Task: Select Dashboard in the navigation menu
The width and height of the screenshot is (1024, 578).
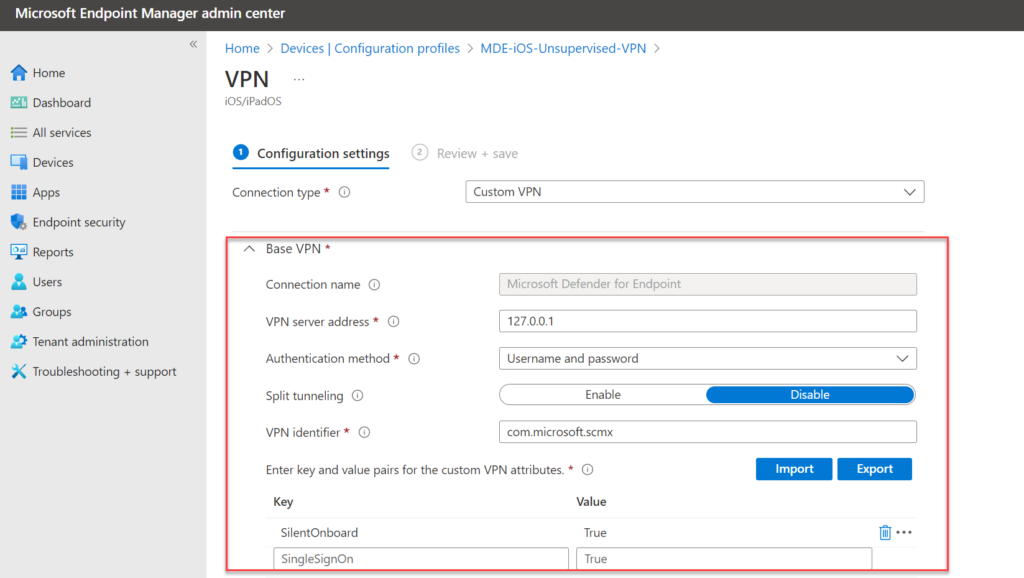Action: click(x=62, y=103)
